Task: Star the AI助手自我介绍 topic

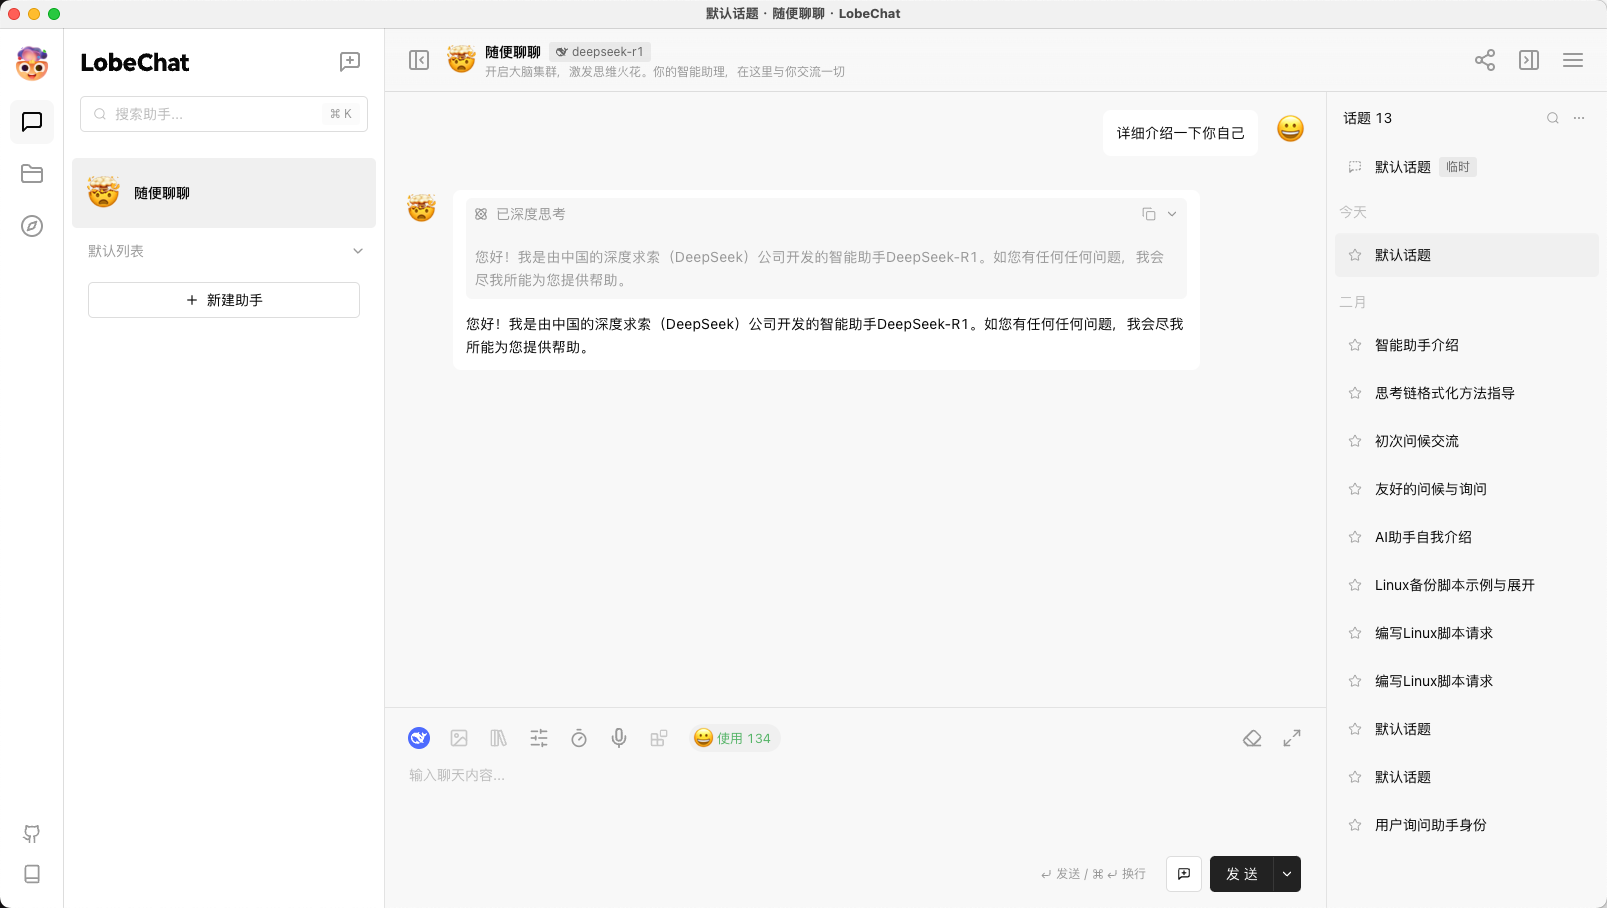Action: tap(1355, 537)
